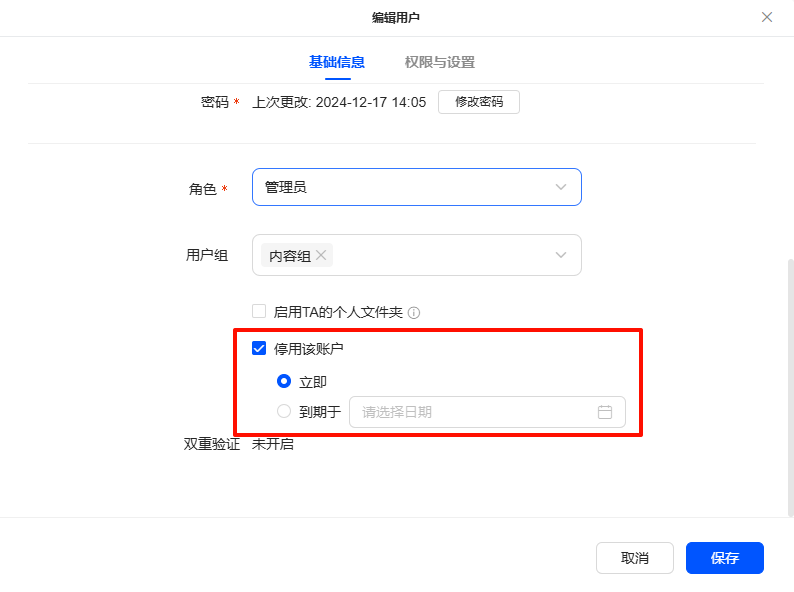Click the 修改密码 button
The width and height of the screenshot is (794, 592).
479,102
